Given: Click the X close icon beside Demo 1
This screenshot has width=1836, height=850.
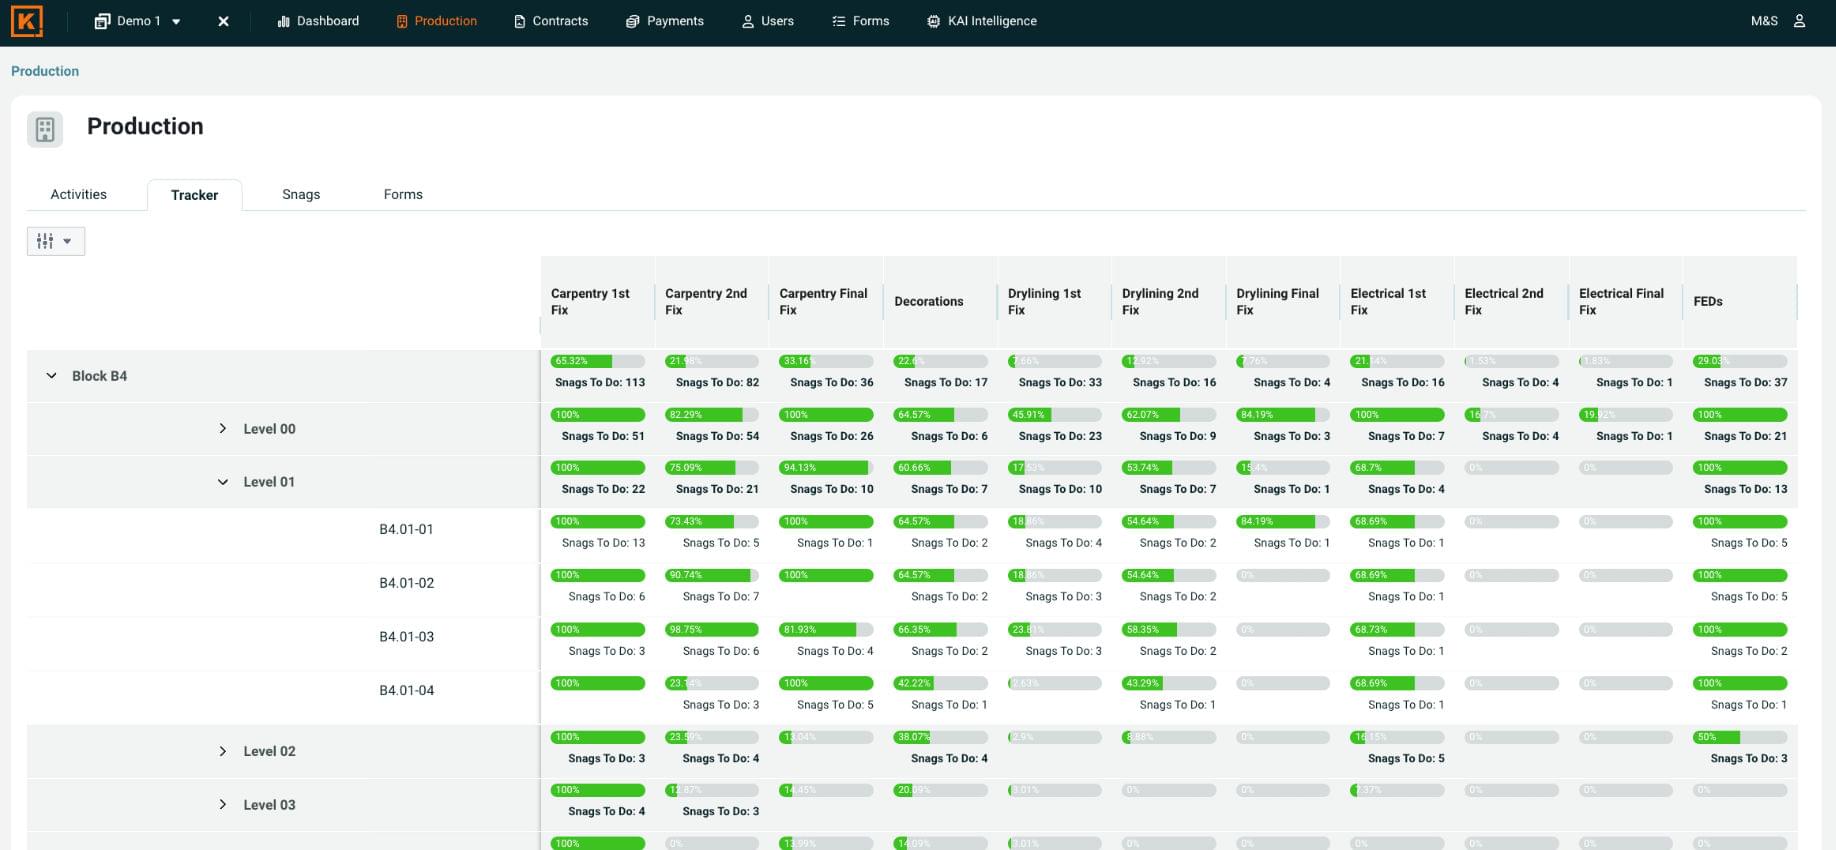Looking at the screenshot, I should point(223,21).
